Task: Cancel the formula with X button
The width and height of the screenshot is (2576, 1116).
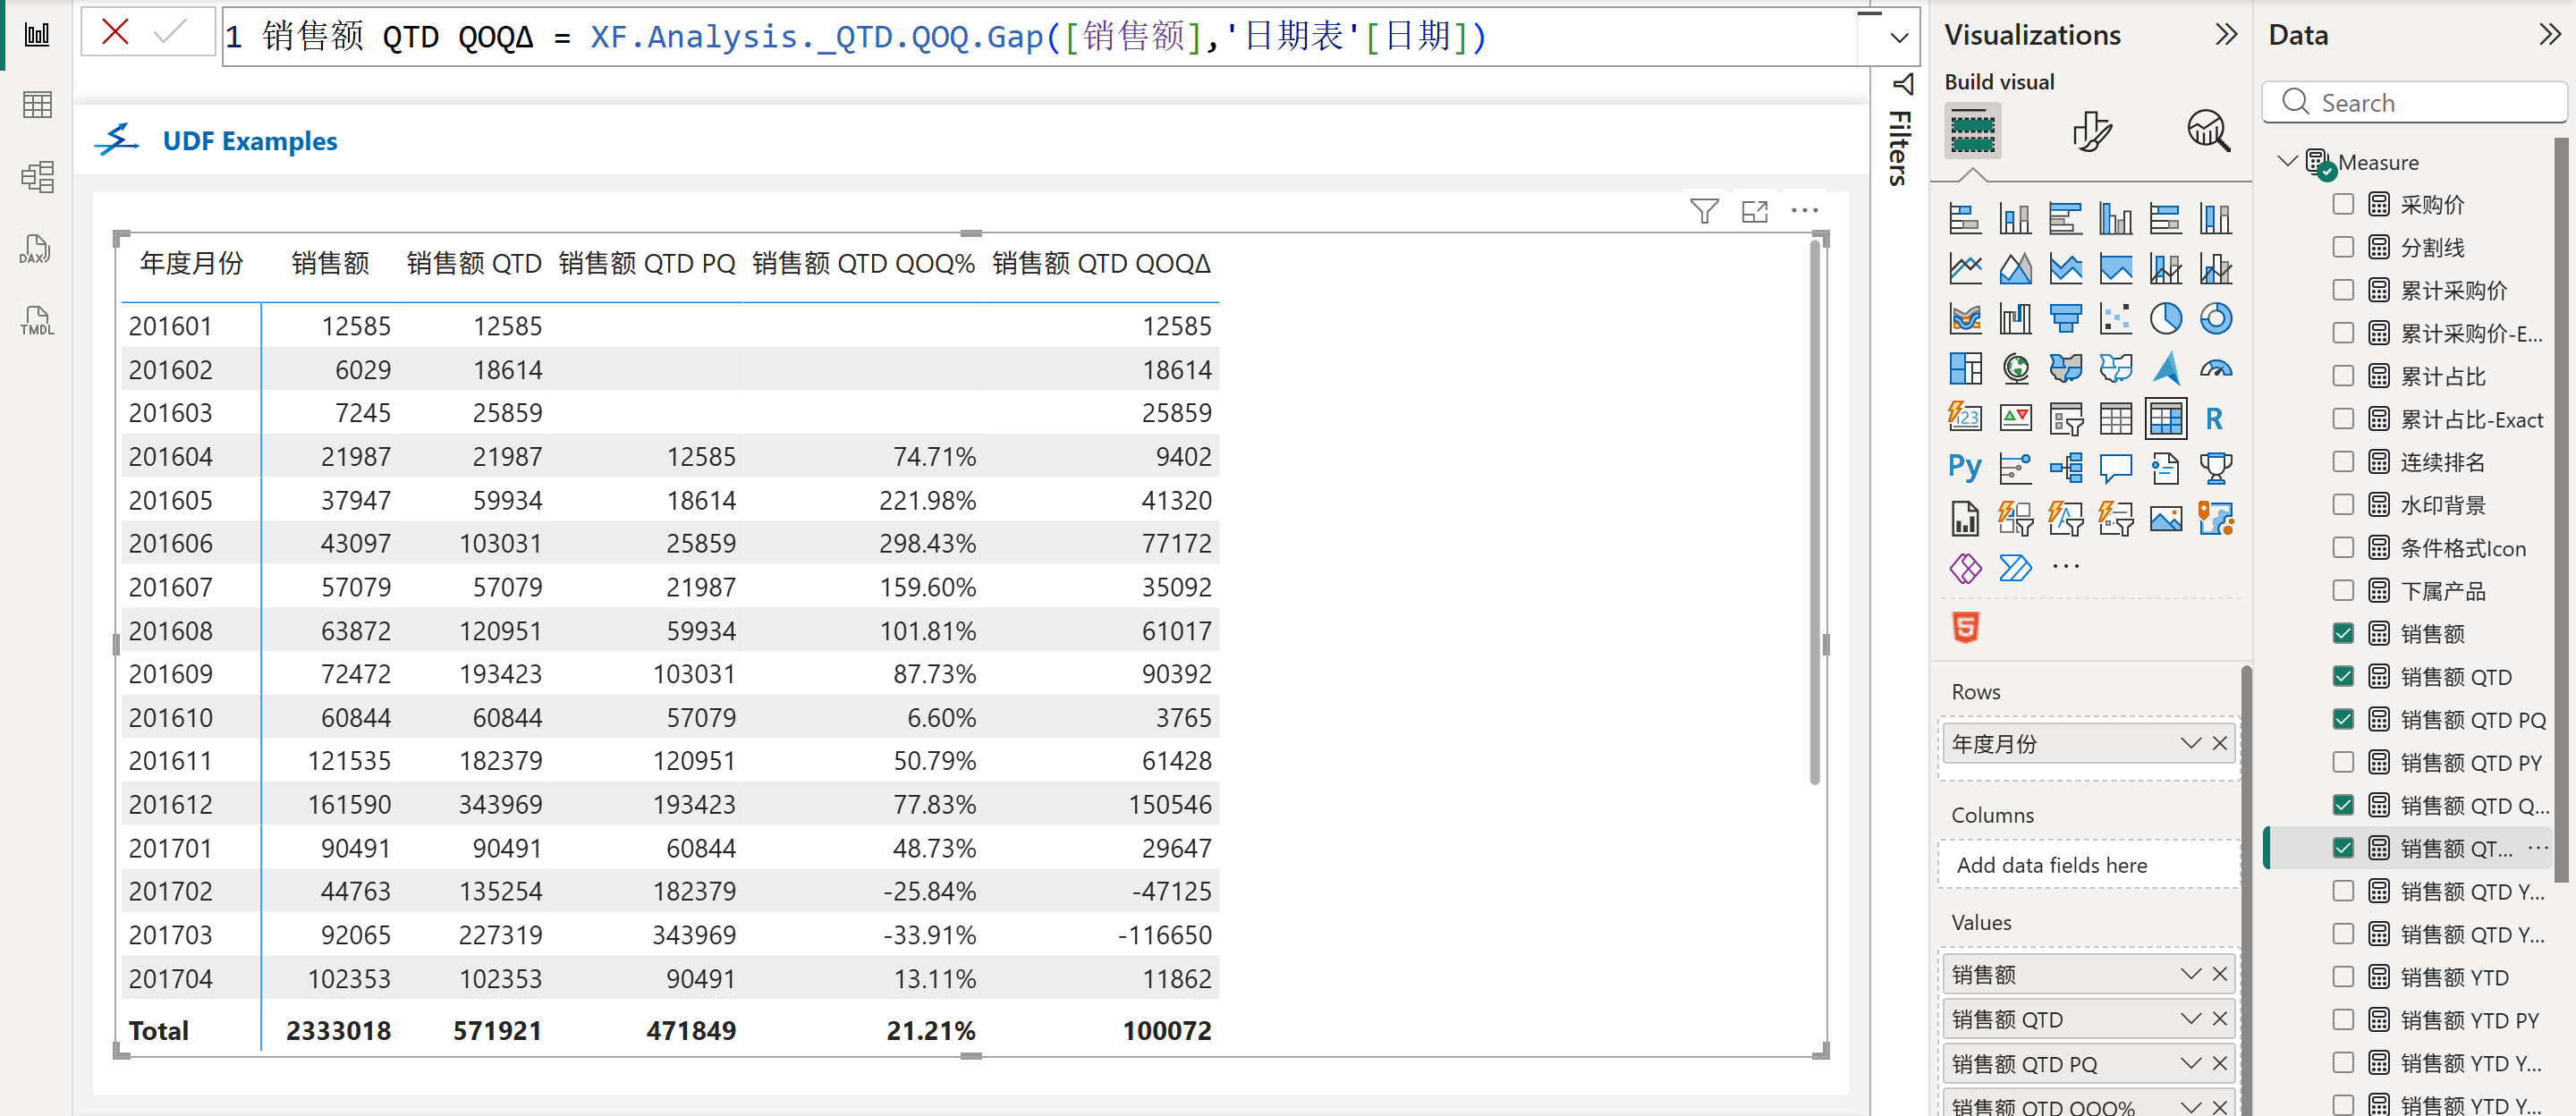Action: [116, 33]
